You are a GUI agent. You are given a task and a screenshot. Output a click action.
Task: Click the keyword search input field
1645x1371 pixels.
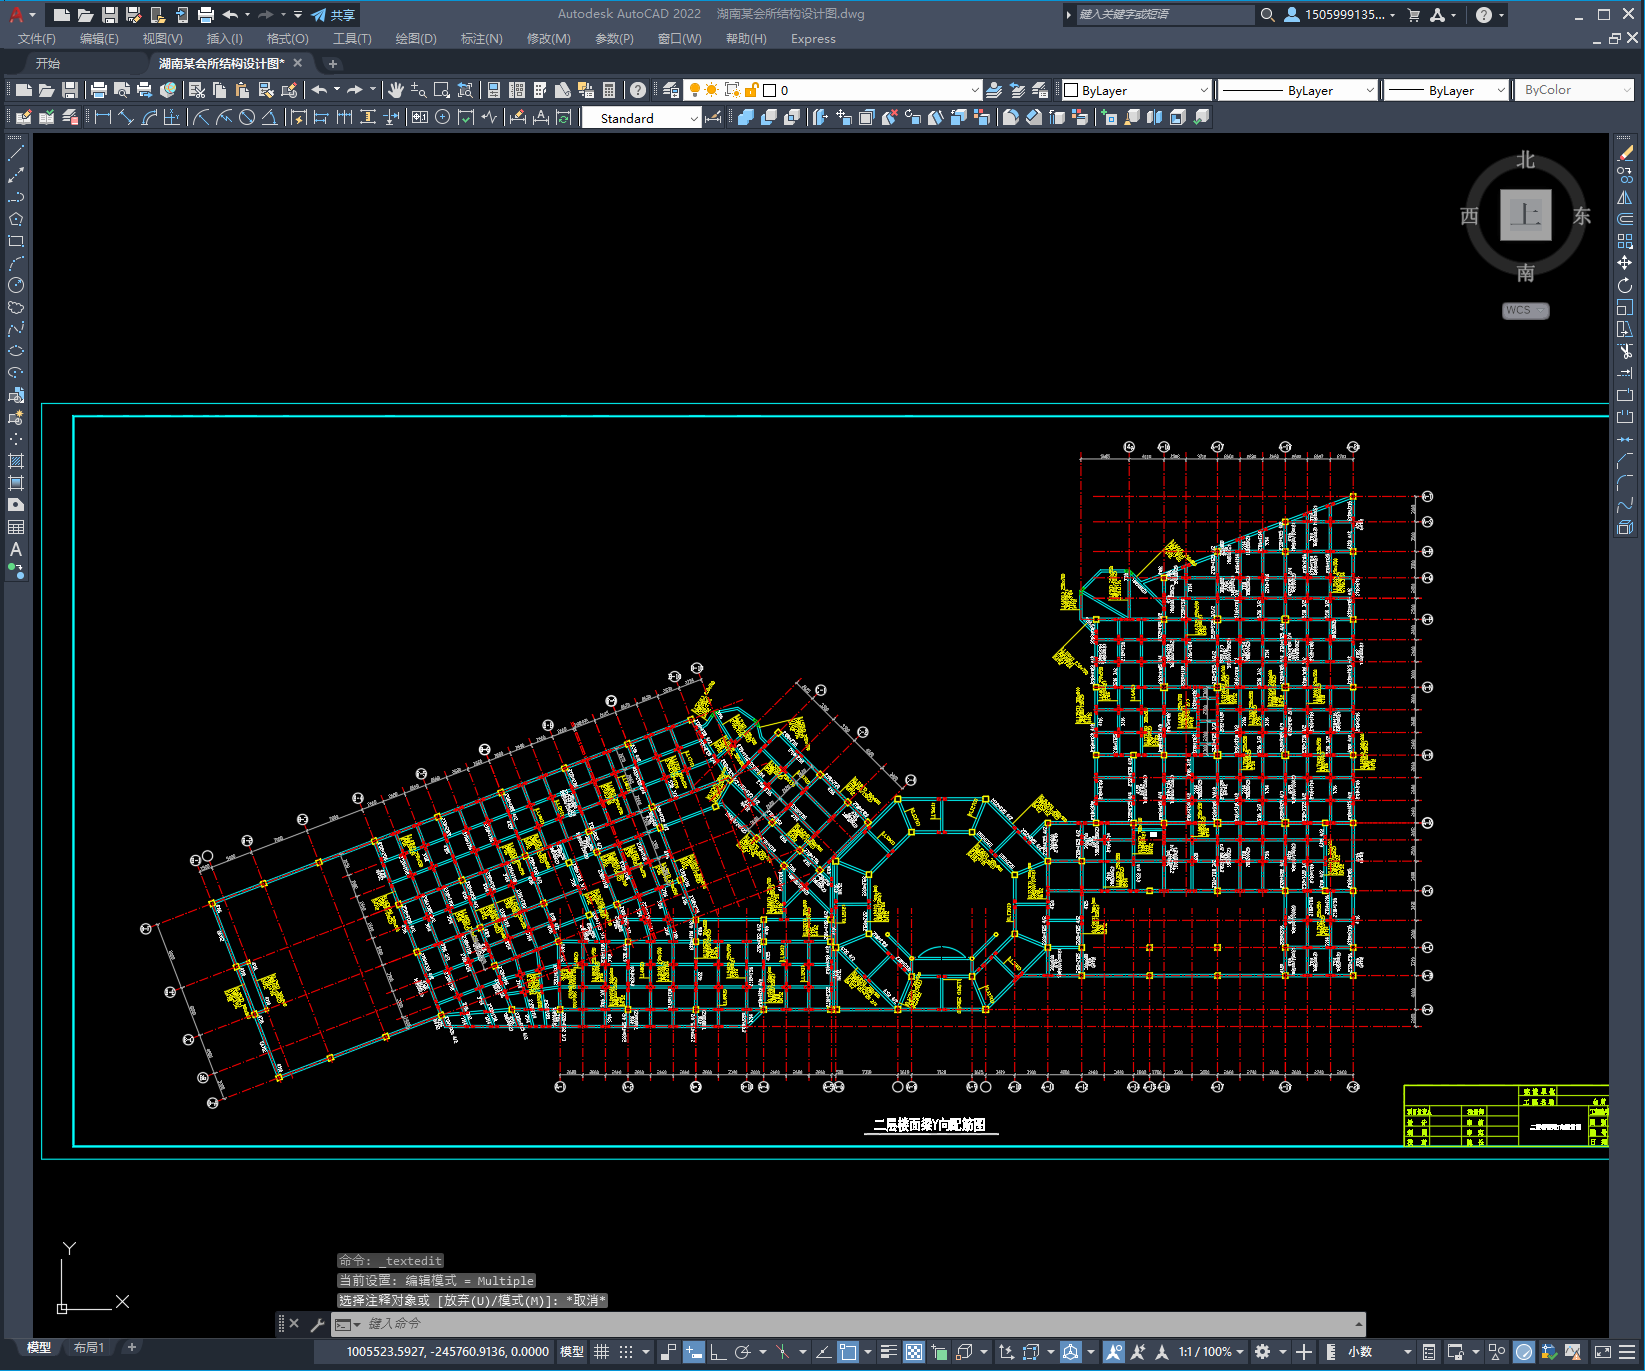[x=1164, y=15]
